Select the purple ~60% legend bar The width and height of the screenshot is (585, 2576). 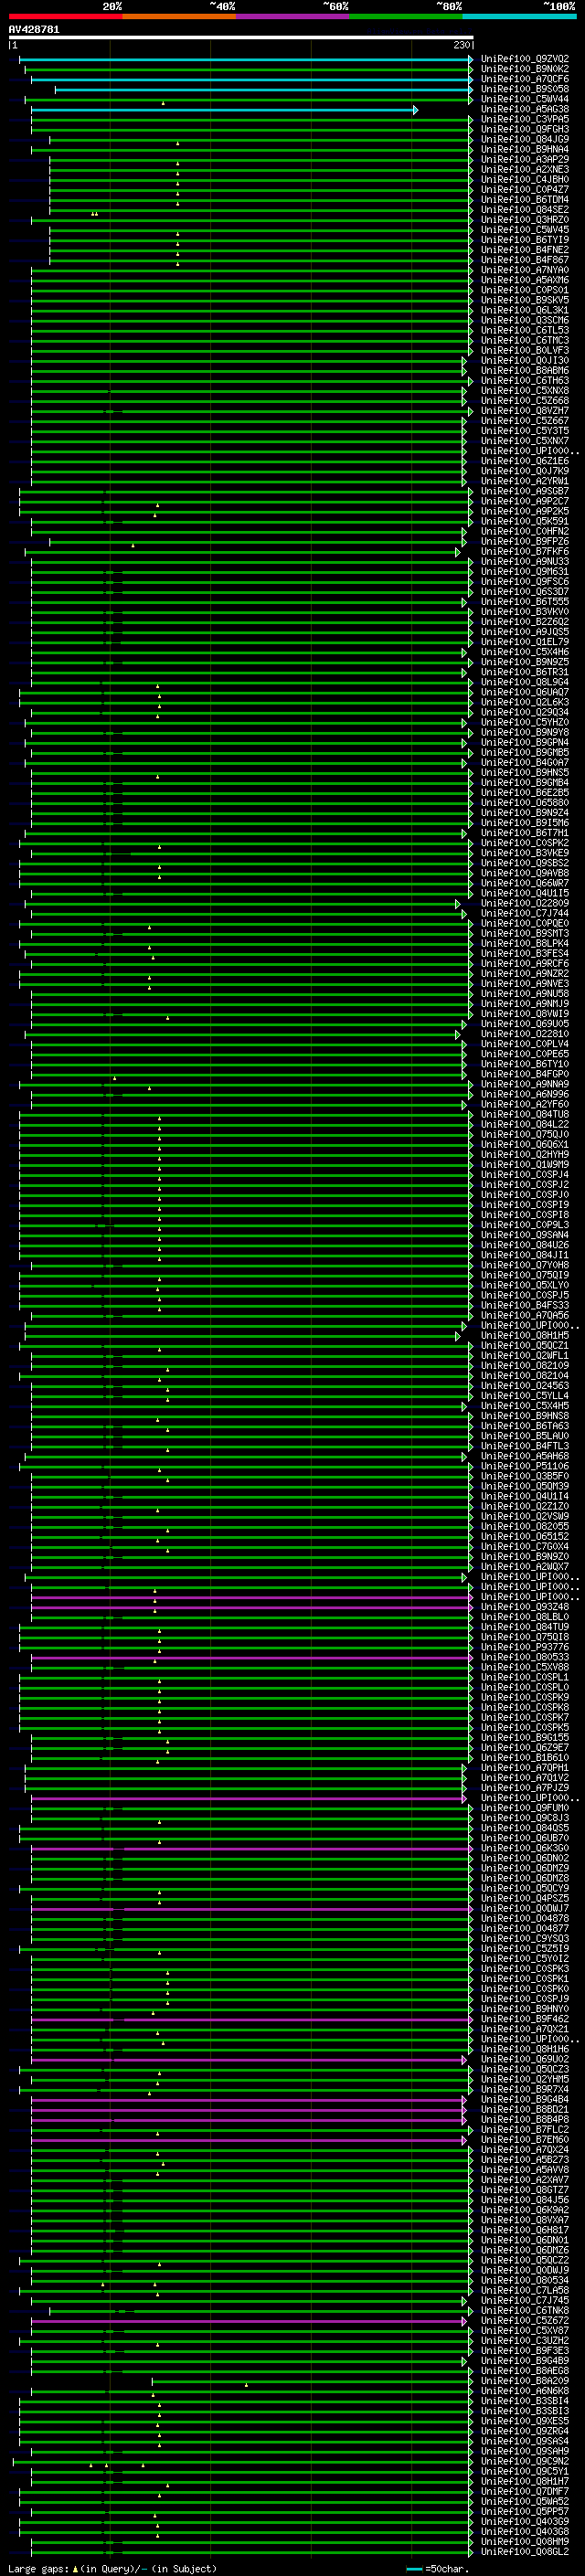point(293,16)
